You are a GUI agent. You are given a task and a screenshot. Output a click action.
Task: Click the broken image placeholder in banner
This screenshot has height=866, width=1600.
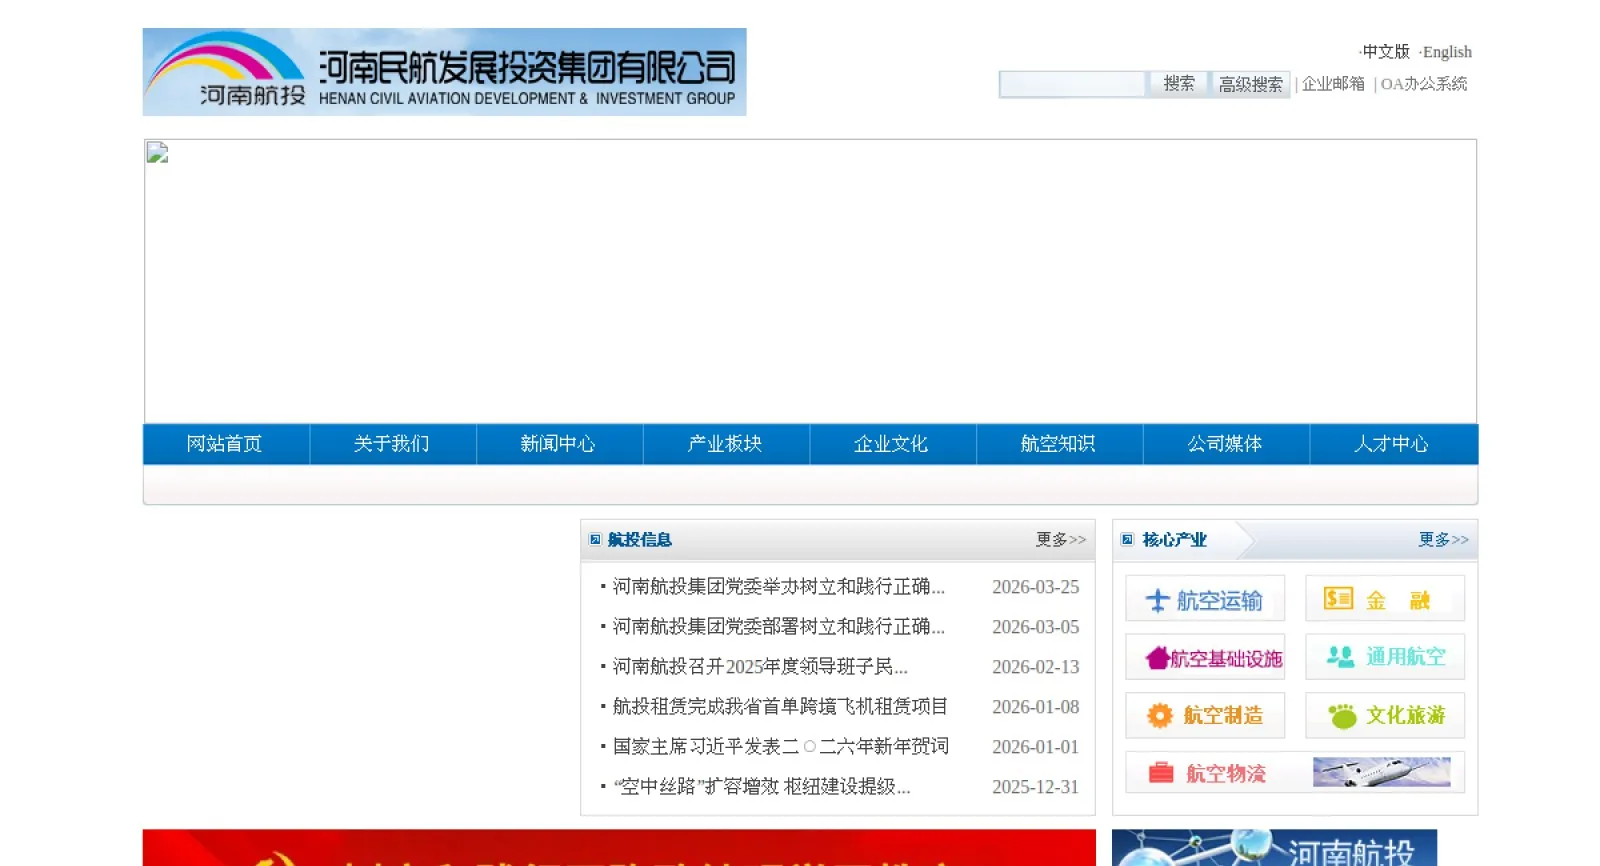coord(157,153)
